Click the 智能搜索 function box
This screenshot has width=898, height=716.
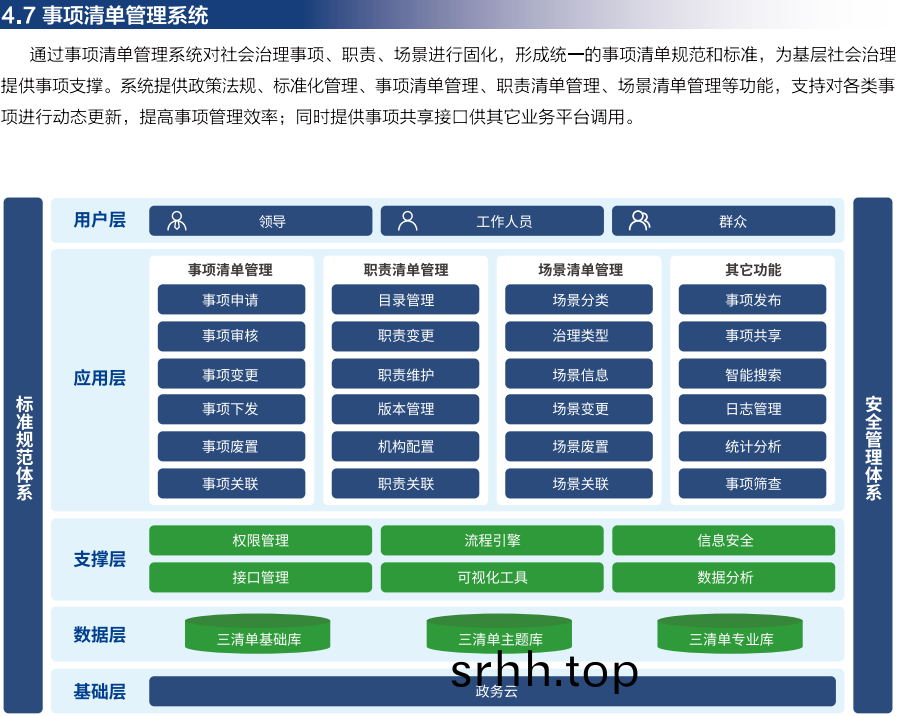(752, 375)
